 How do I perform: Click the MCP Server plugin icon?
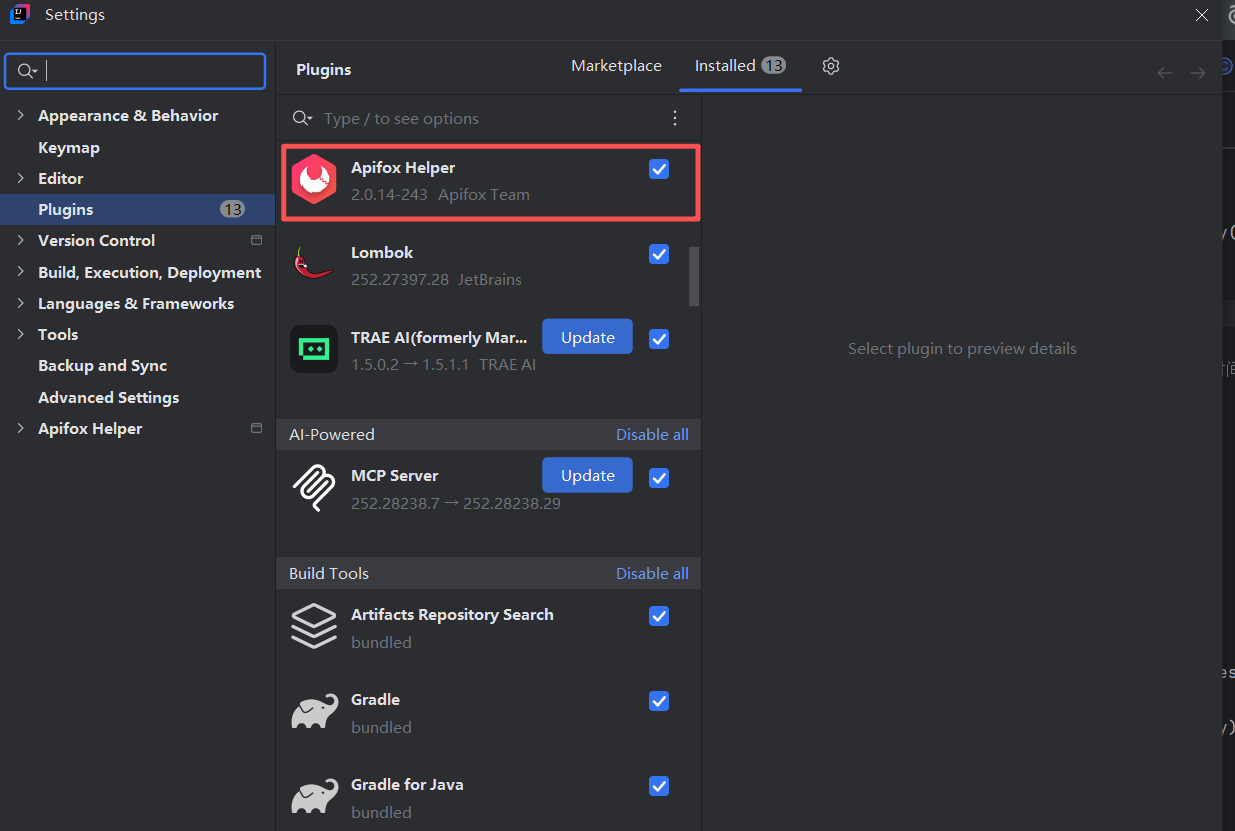click(314, 488)
